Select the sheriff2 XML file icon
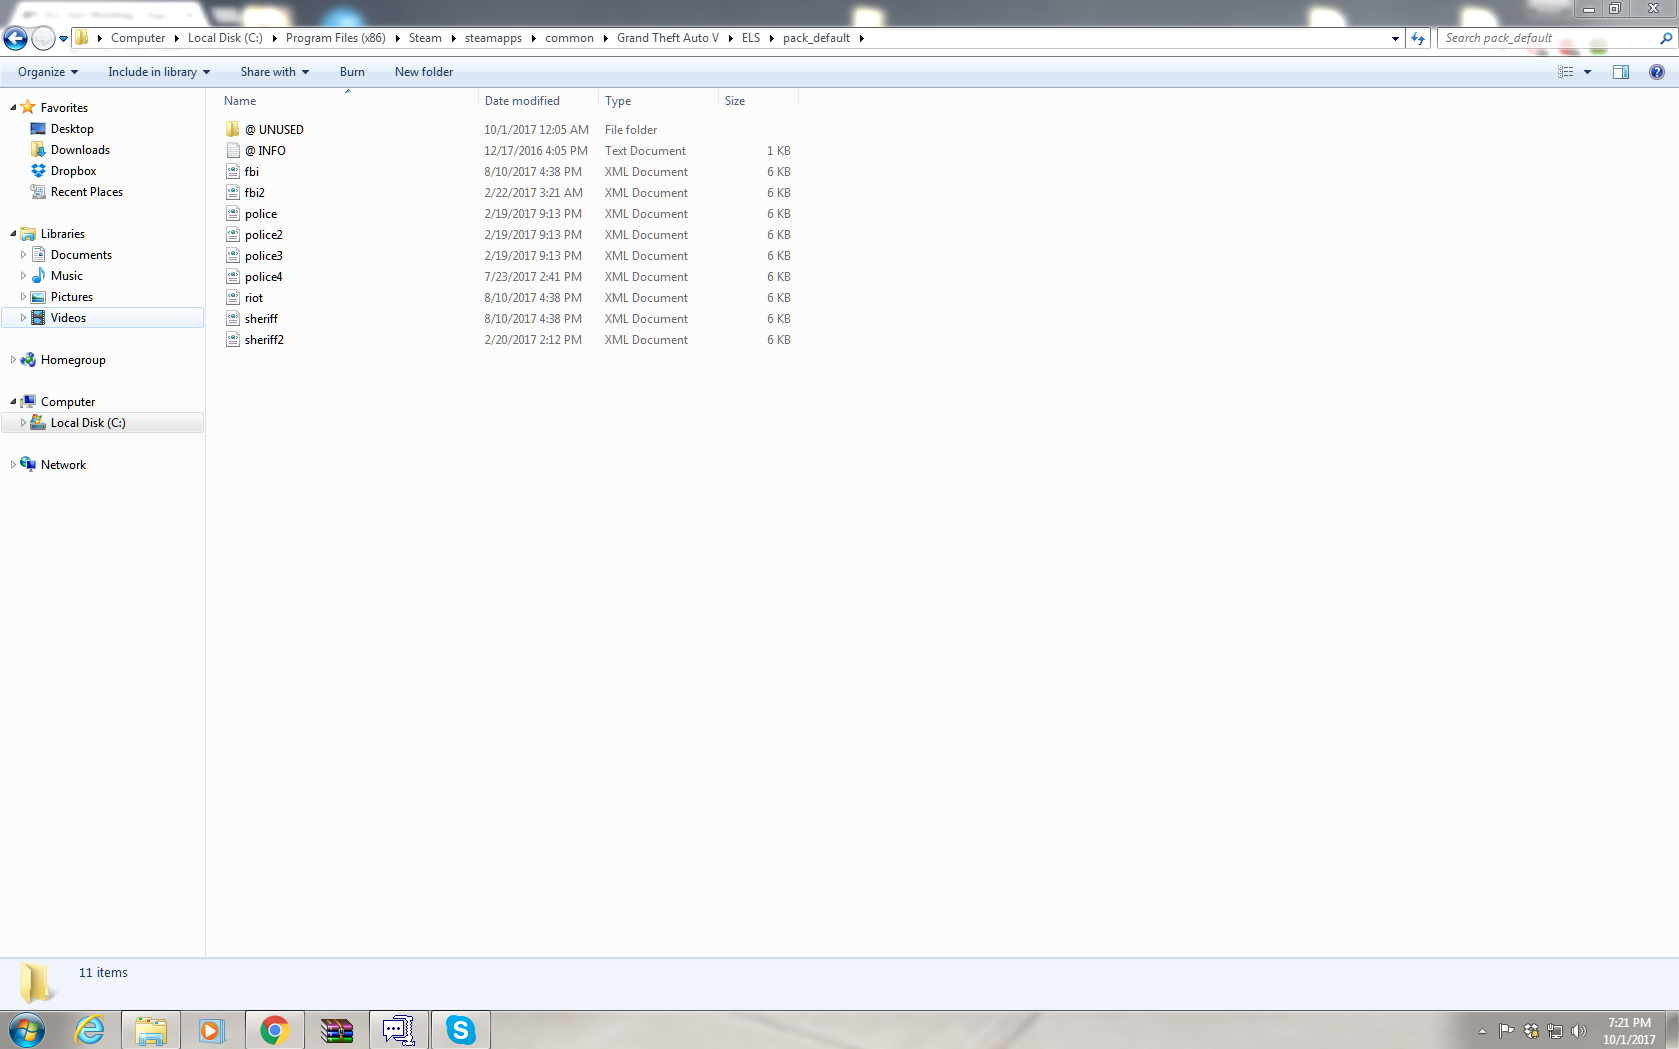Viewport: 1679px width, 1049px height. click(233, 340)
